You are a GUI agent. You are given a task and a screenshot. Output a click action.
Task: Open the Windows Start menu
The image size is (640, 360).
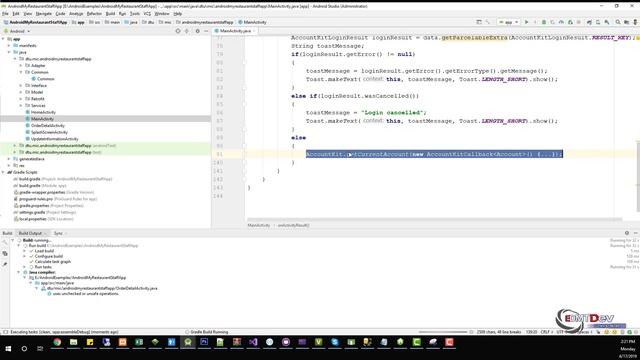point(8,349)
